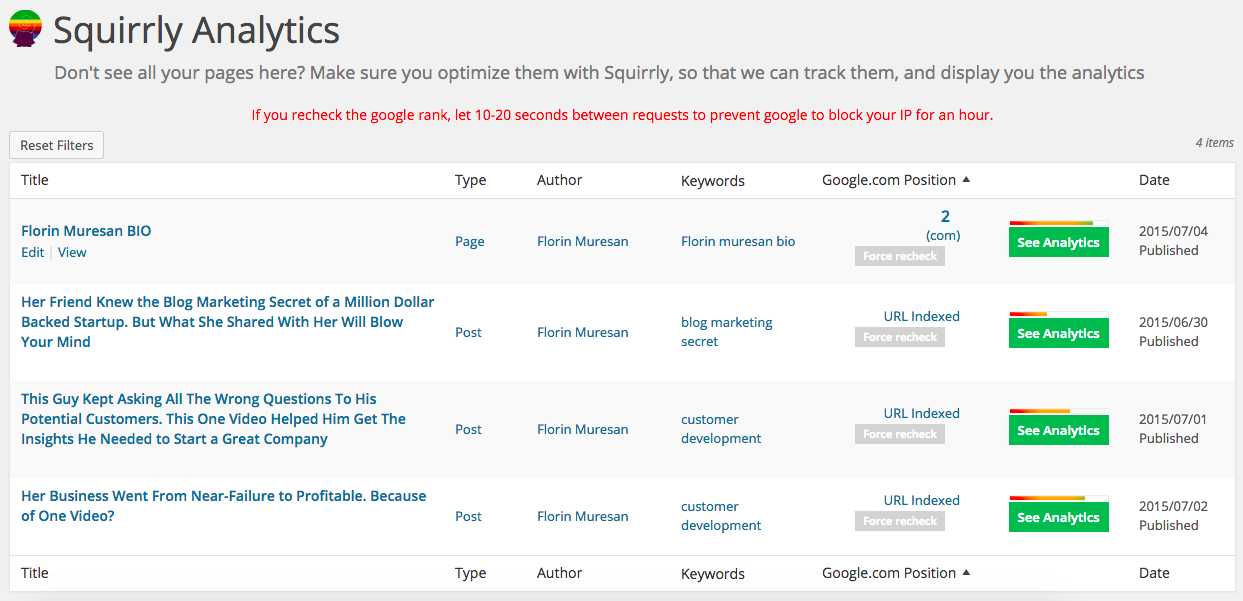See Analytics for Her Business Went post
This screenshot has width=1243, height=601.
click(x=1059, y=517)
